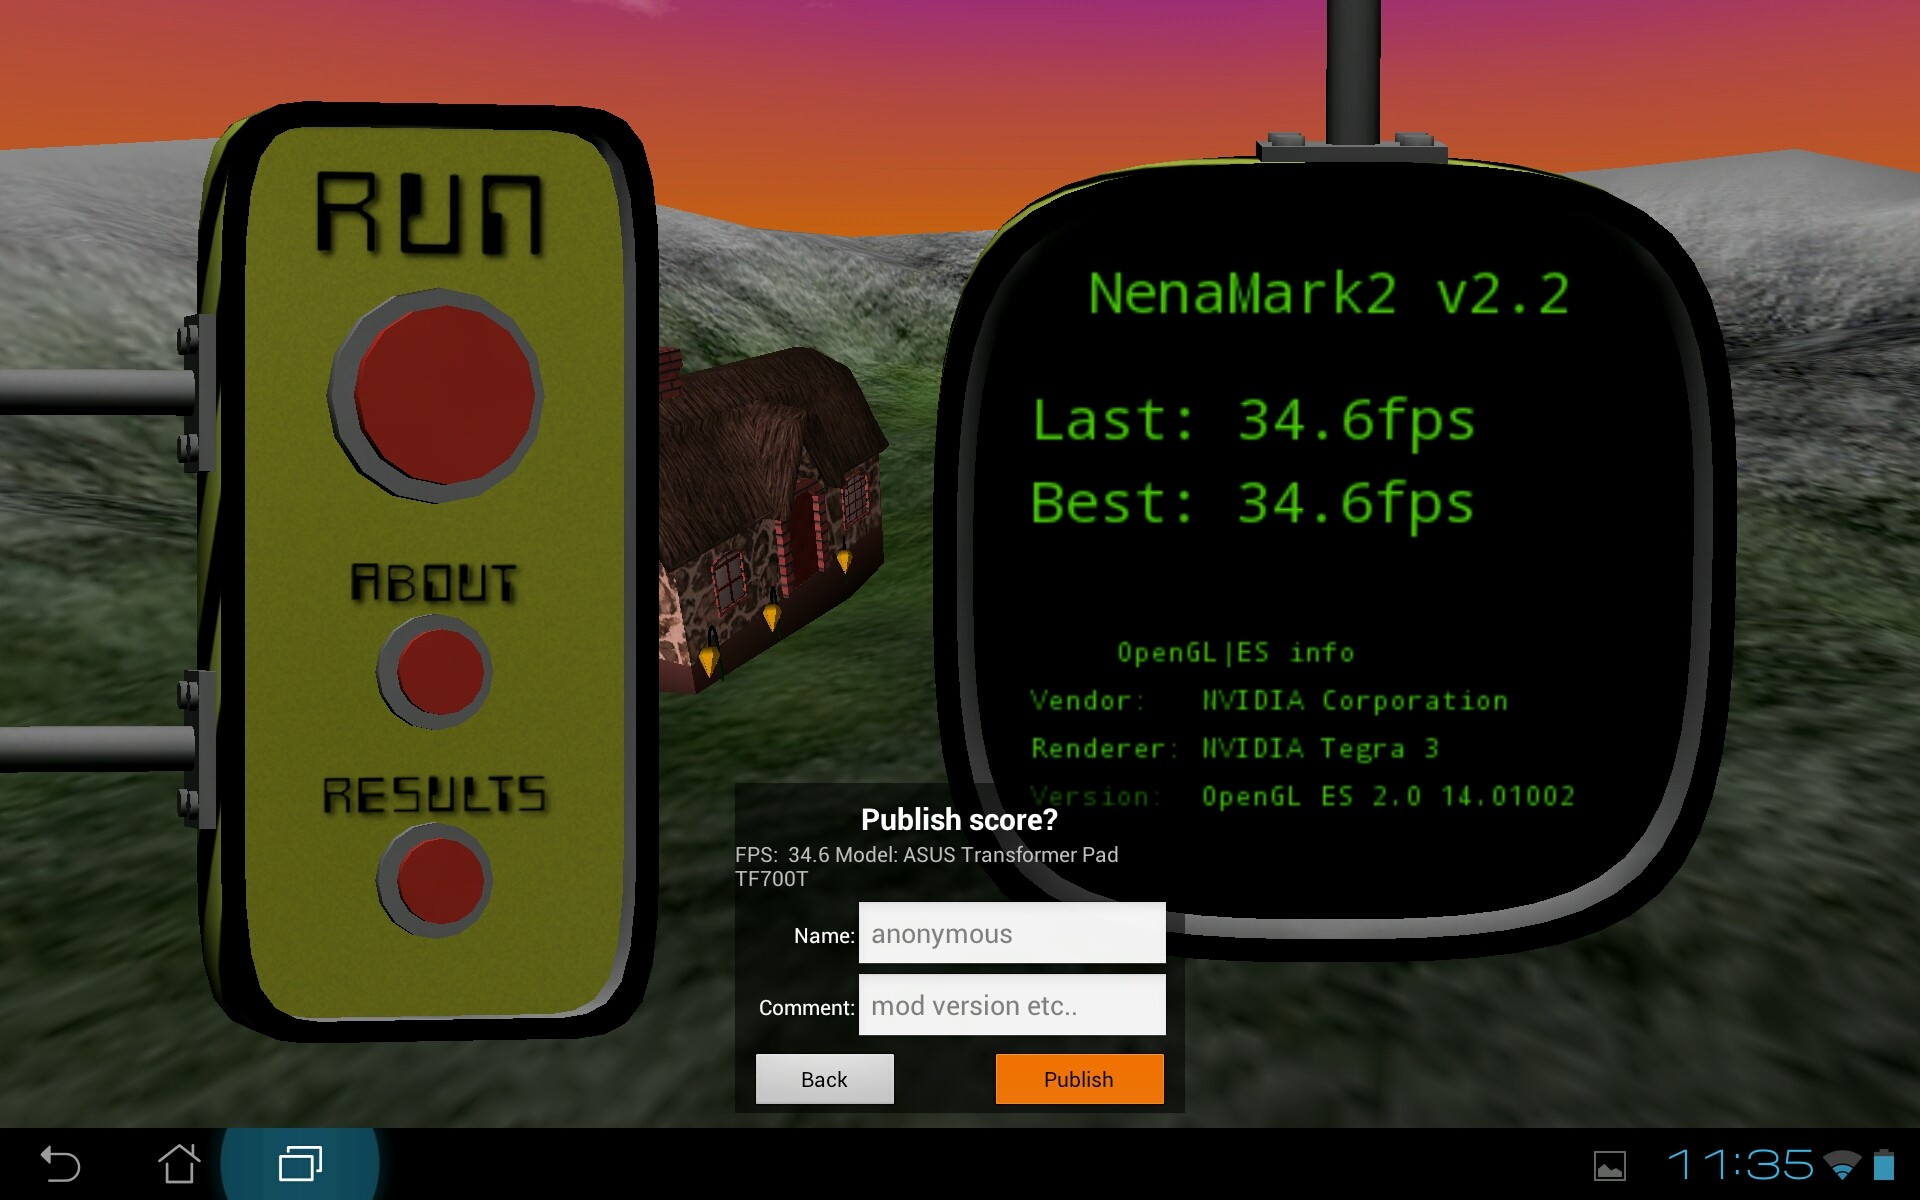Tap the Android home icon
The height and width of the screenshot is (1200, 1920).
coord(179,1164)
